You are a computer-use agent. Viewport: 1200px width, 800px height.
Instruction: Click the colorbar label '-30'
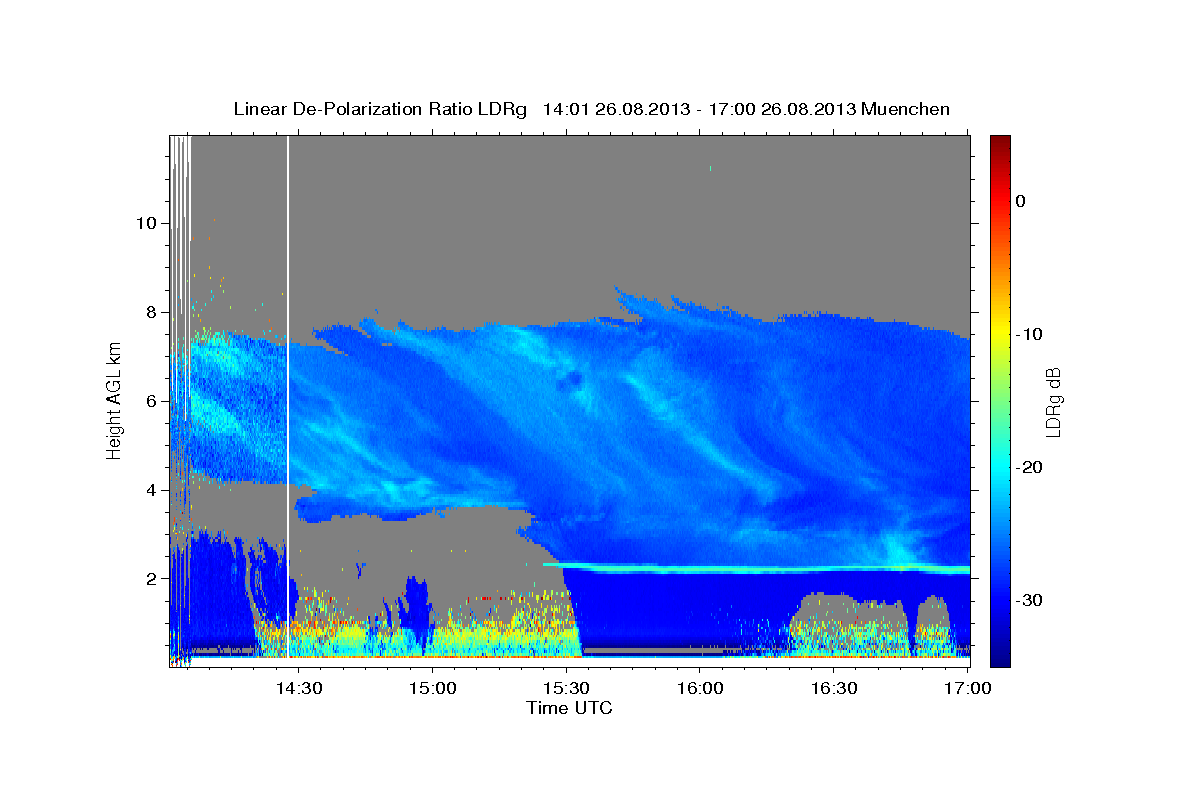[x=1028, y=600]
